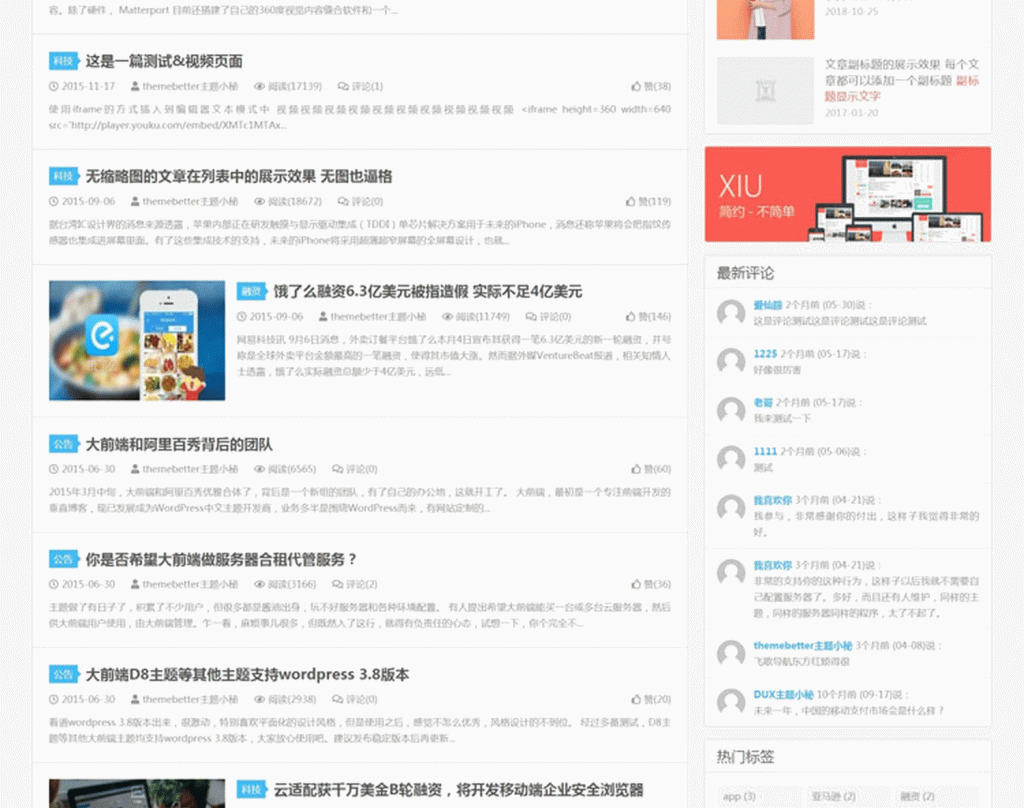Click the 云适配 article thumbnail image
The height and width of the screenshot is (808, 1024).
(137, 794)
